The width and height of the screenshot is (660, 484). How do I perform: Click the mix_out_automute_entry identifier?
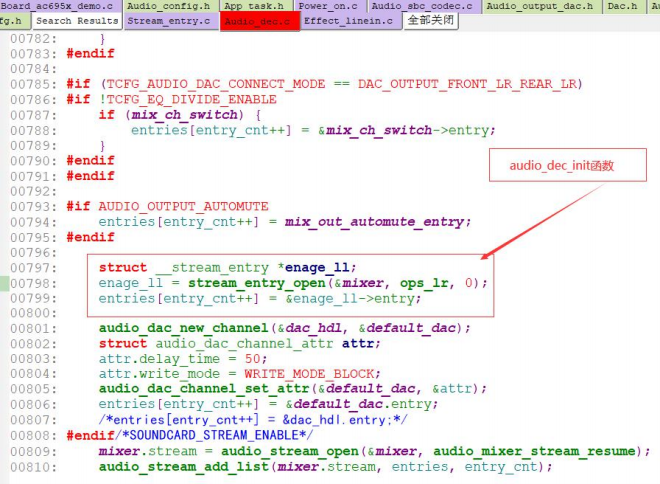(x=375, y=222)
